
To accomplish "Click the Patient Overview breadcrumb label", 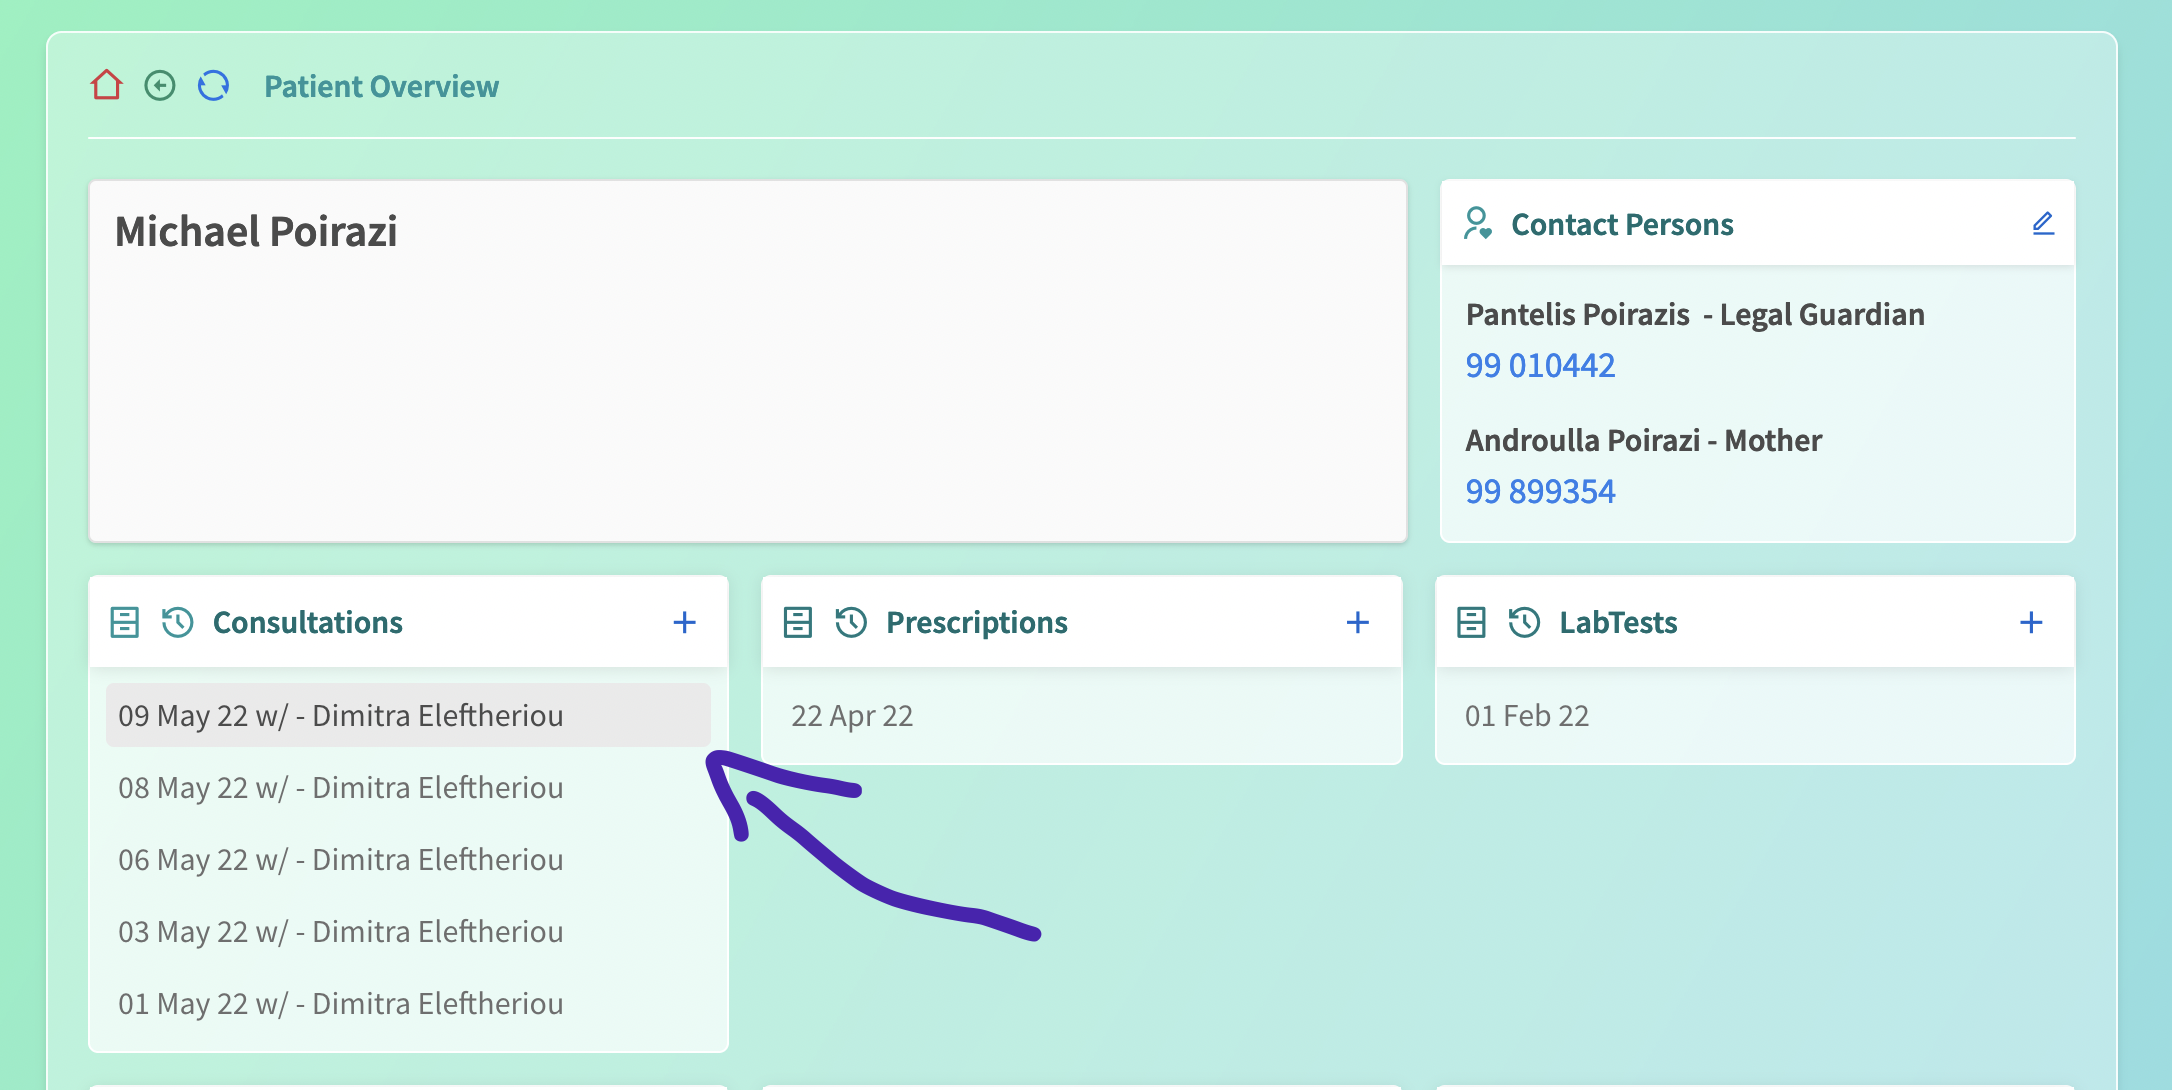I will click(x=382, y=85).
